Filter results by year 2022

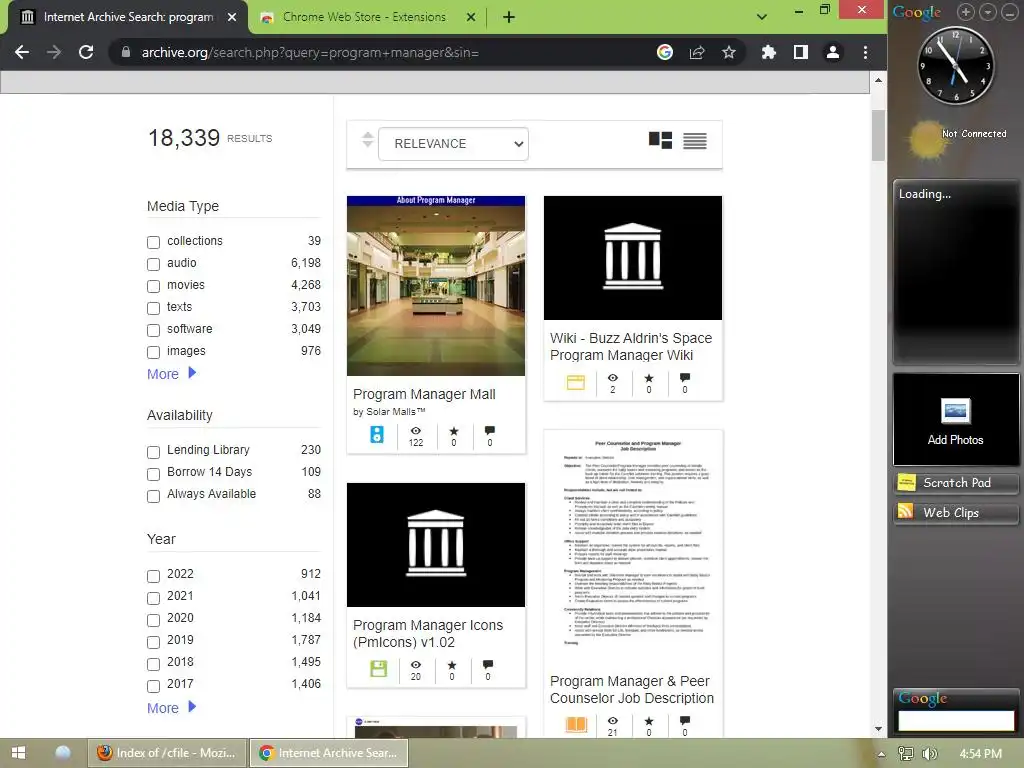point(153,575)
